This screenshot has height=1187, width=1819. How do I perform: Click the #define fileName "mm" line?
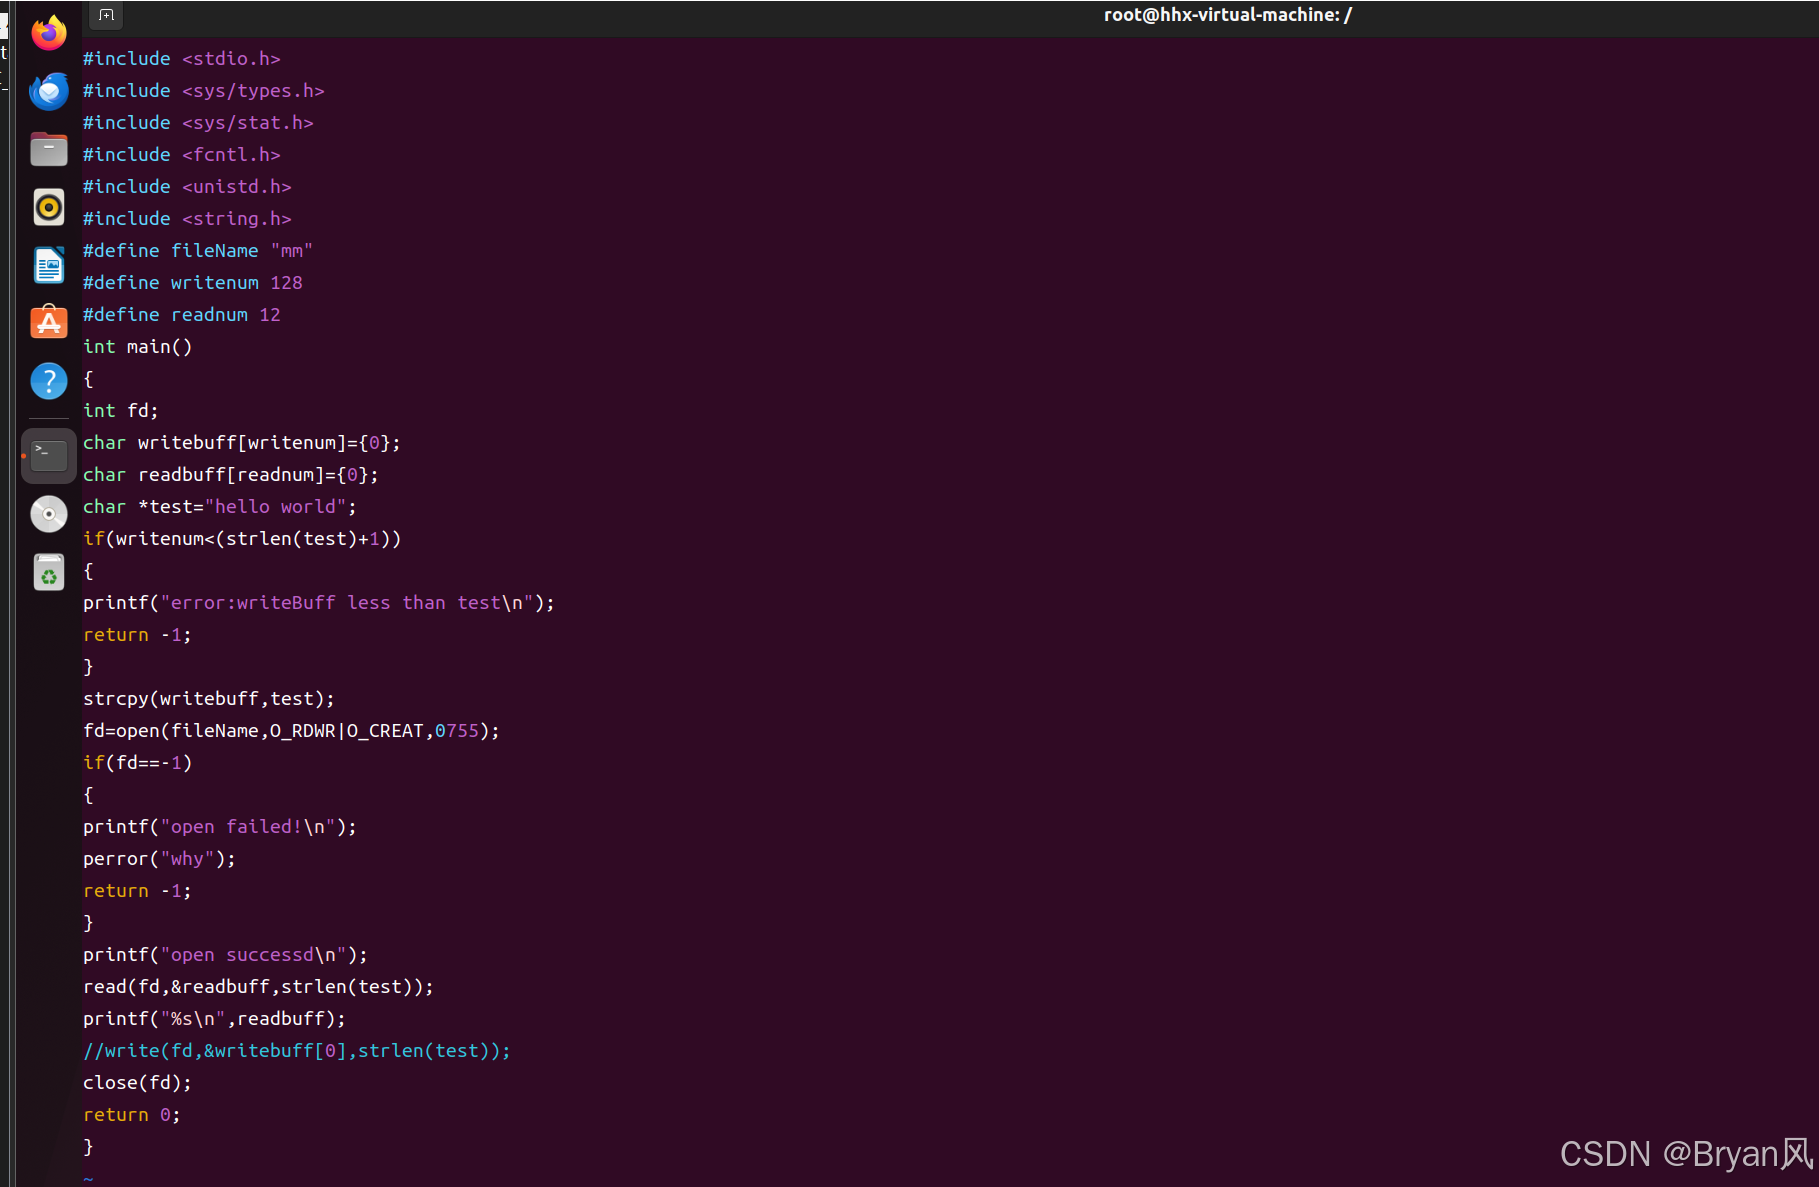197,250
